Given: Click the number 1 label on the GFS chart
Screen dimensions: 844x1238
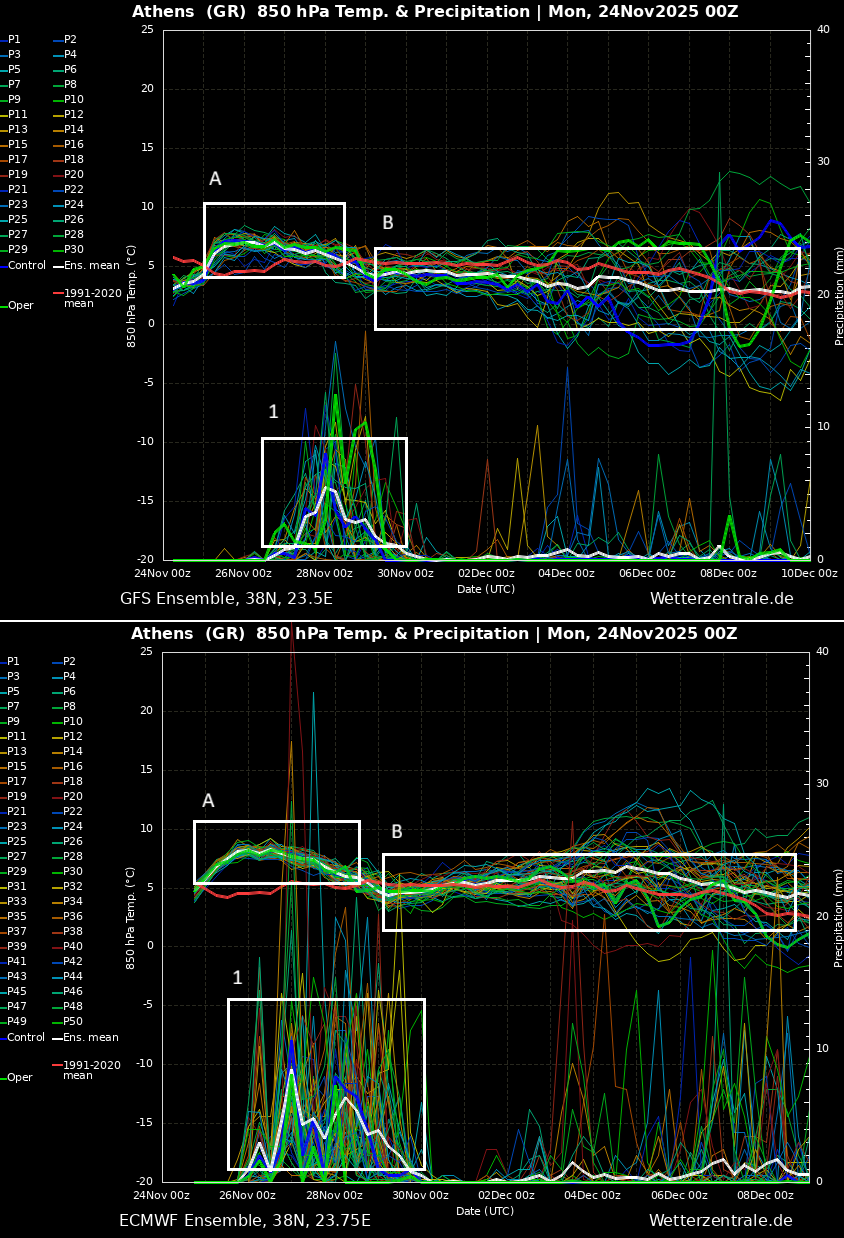Looking at the screenshot, I should coord(273,412).
